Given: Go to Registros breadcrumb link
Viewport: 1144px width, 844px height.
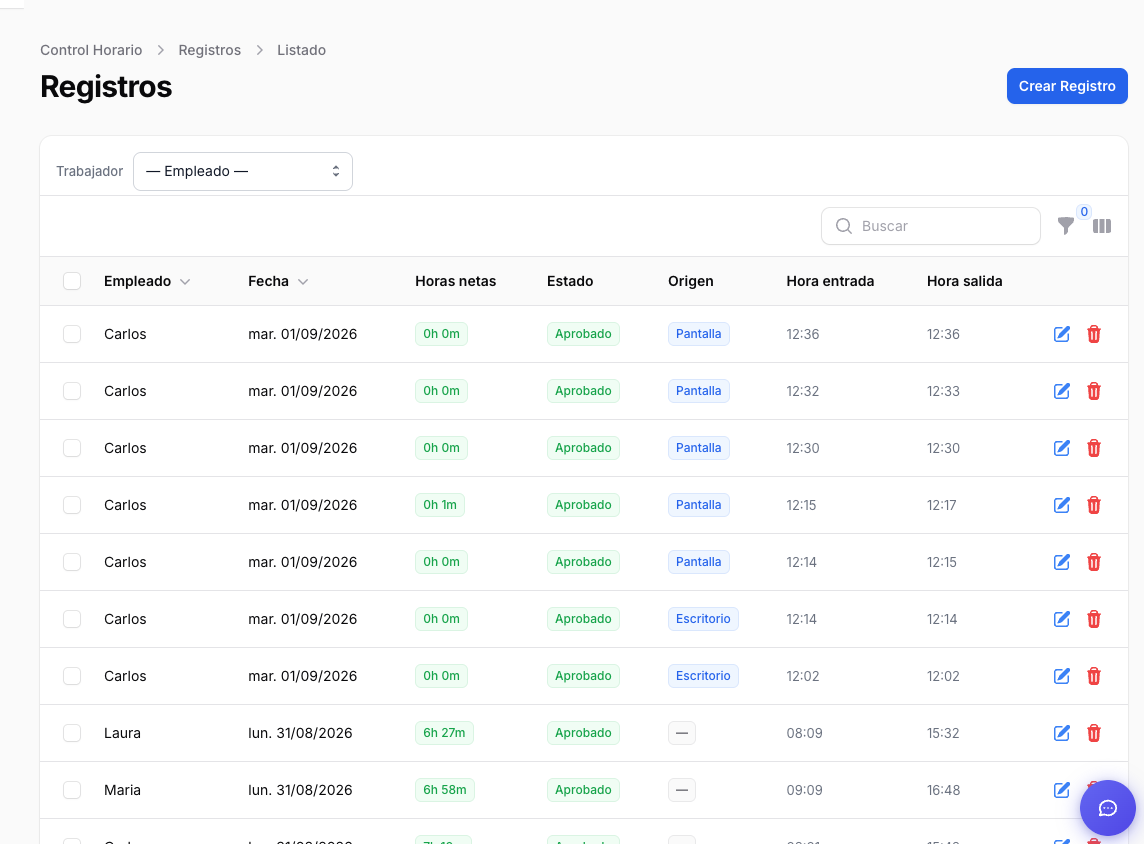Looking at the screenshot, I should [x=209, y=50].
